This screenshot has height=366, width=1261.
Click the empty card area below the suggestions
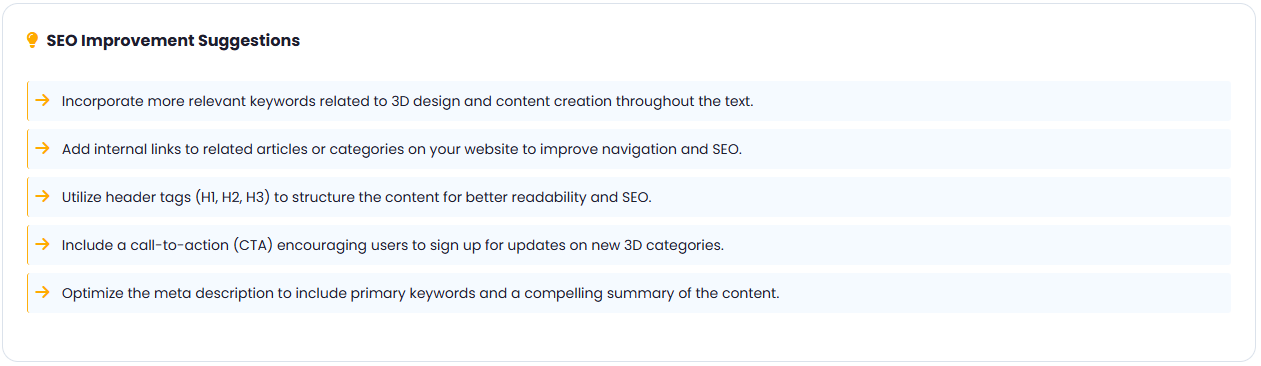pos(629,337)
